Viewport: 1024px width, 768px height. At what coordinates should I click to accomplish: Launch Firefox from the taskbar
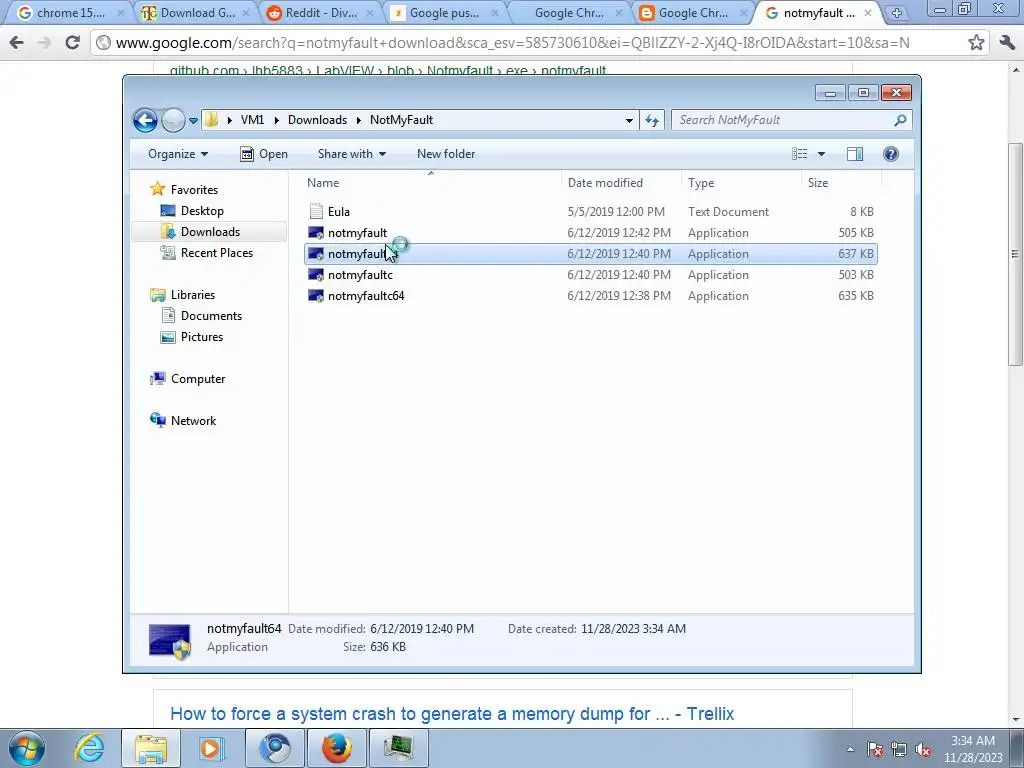pos(337,748)
